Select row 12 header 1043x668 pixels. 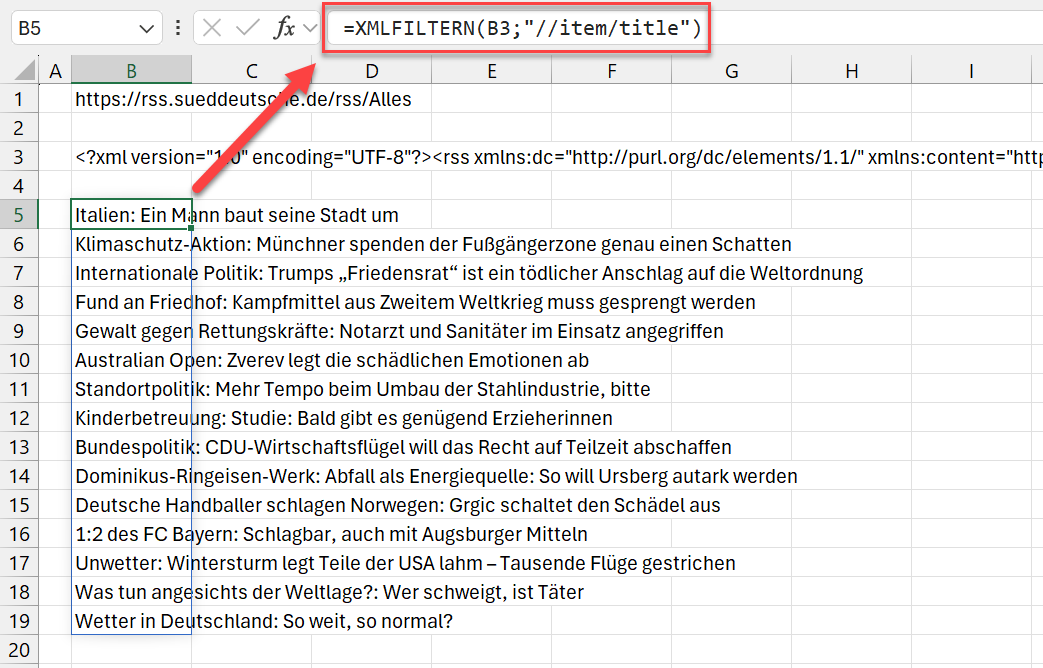pyautogui.click(x=18, y=418)
